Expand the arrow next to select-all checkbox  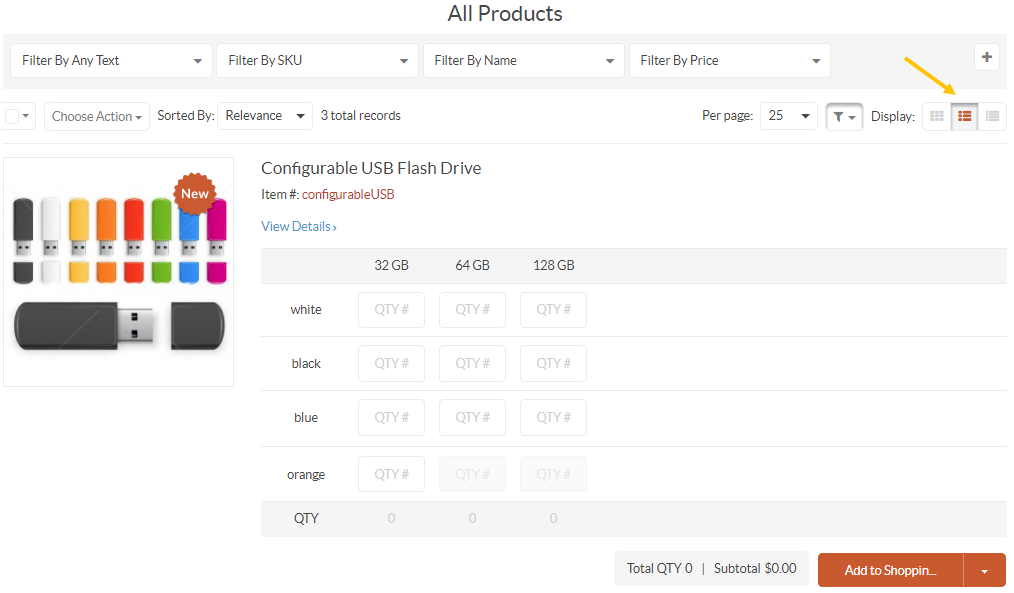[x=26, y=116]
